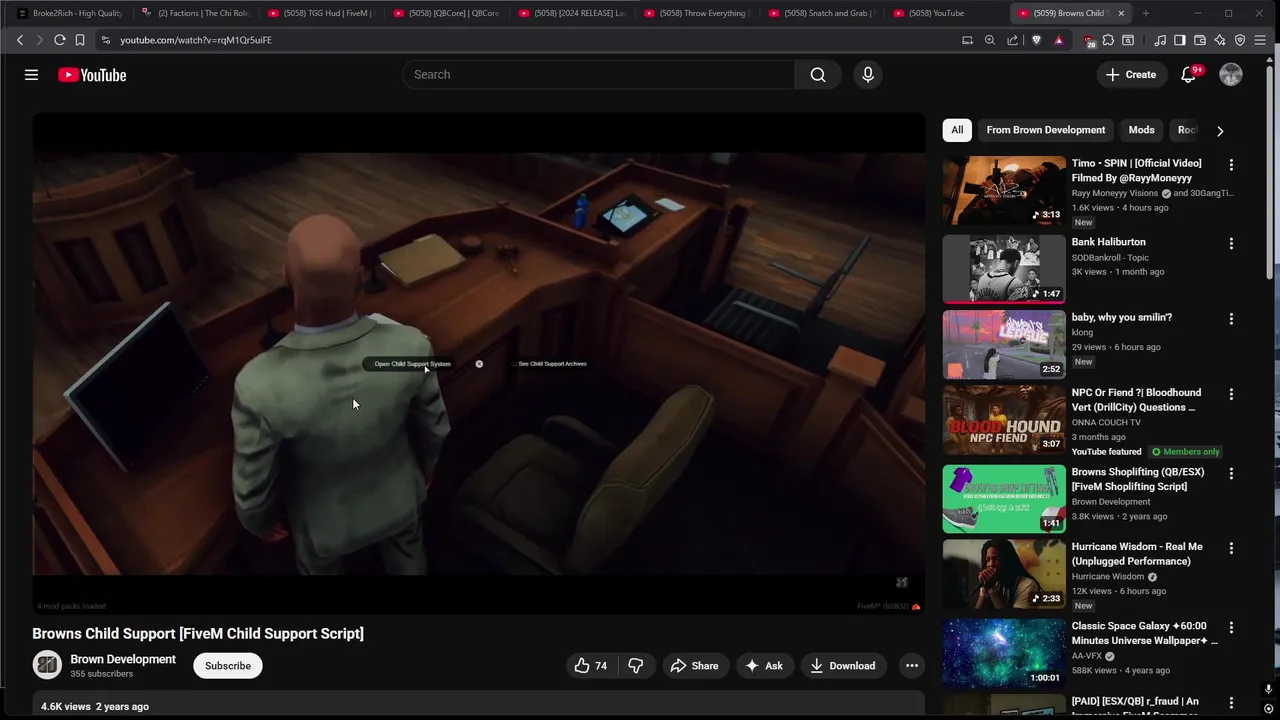1280x720 pixels.
Task: Show more filter chips arrow
Action: point(1220,131)
